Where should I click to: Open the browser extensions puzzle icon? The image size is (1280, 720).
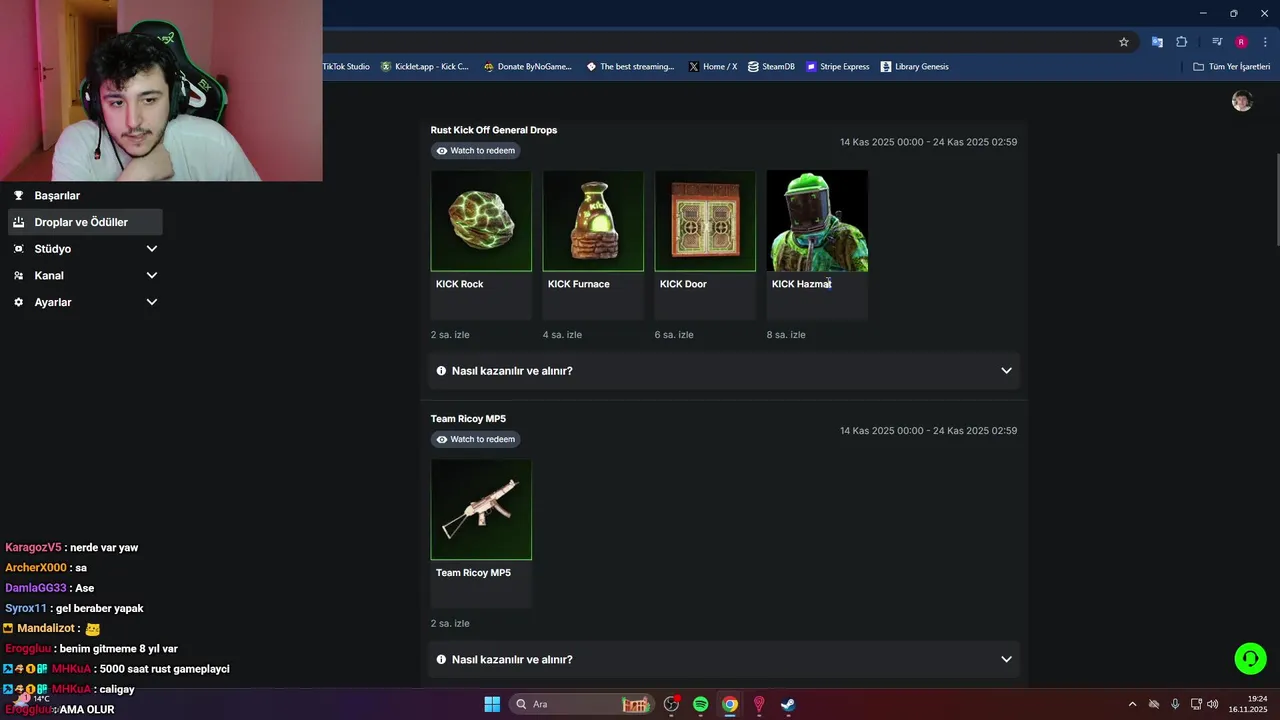pos(1182,42)
